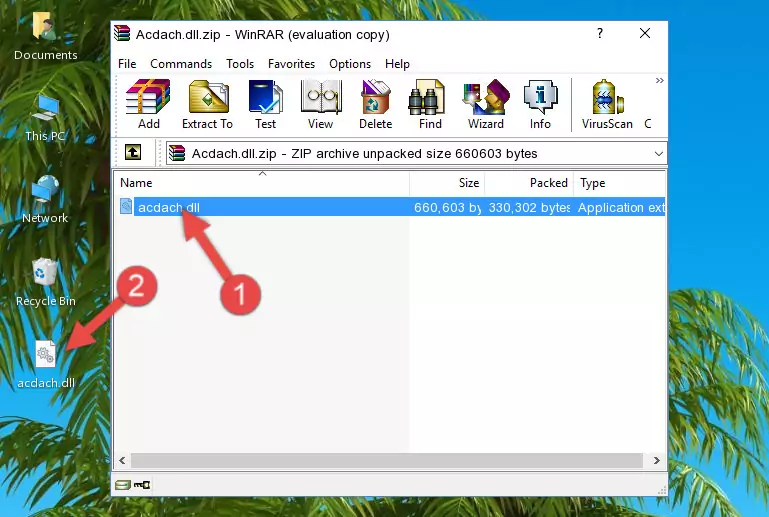
Task: Select the acdach.dll desktop file
Action: coord(46,364)
